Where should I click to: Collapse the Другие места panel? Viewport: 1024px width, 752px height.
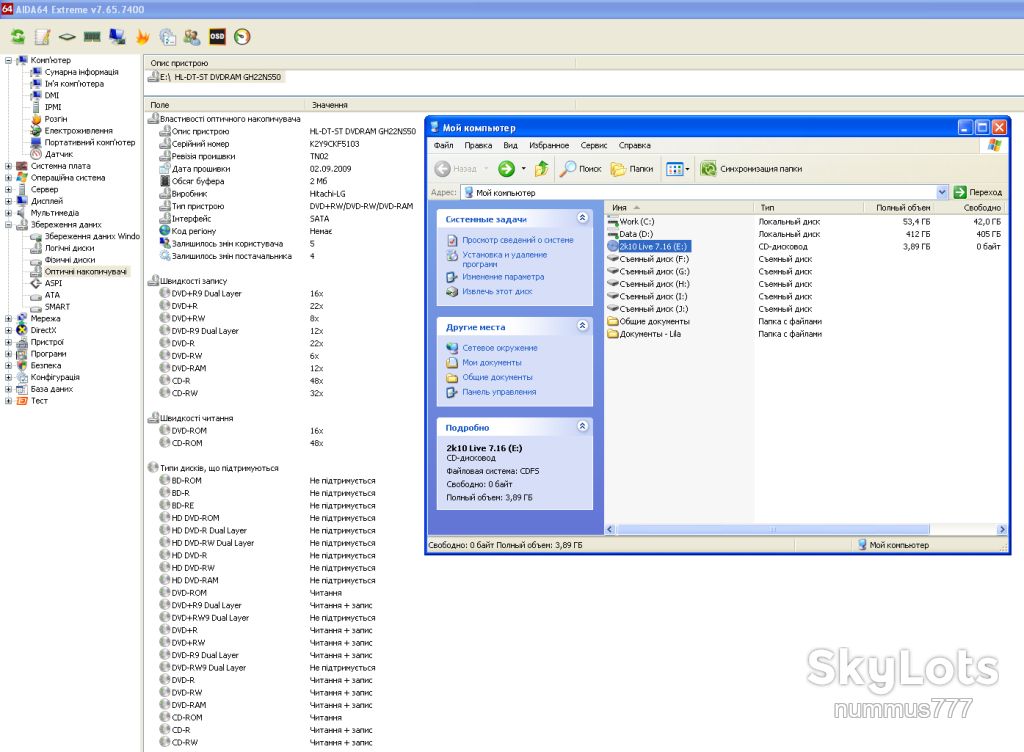583,326
